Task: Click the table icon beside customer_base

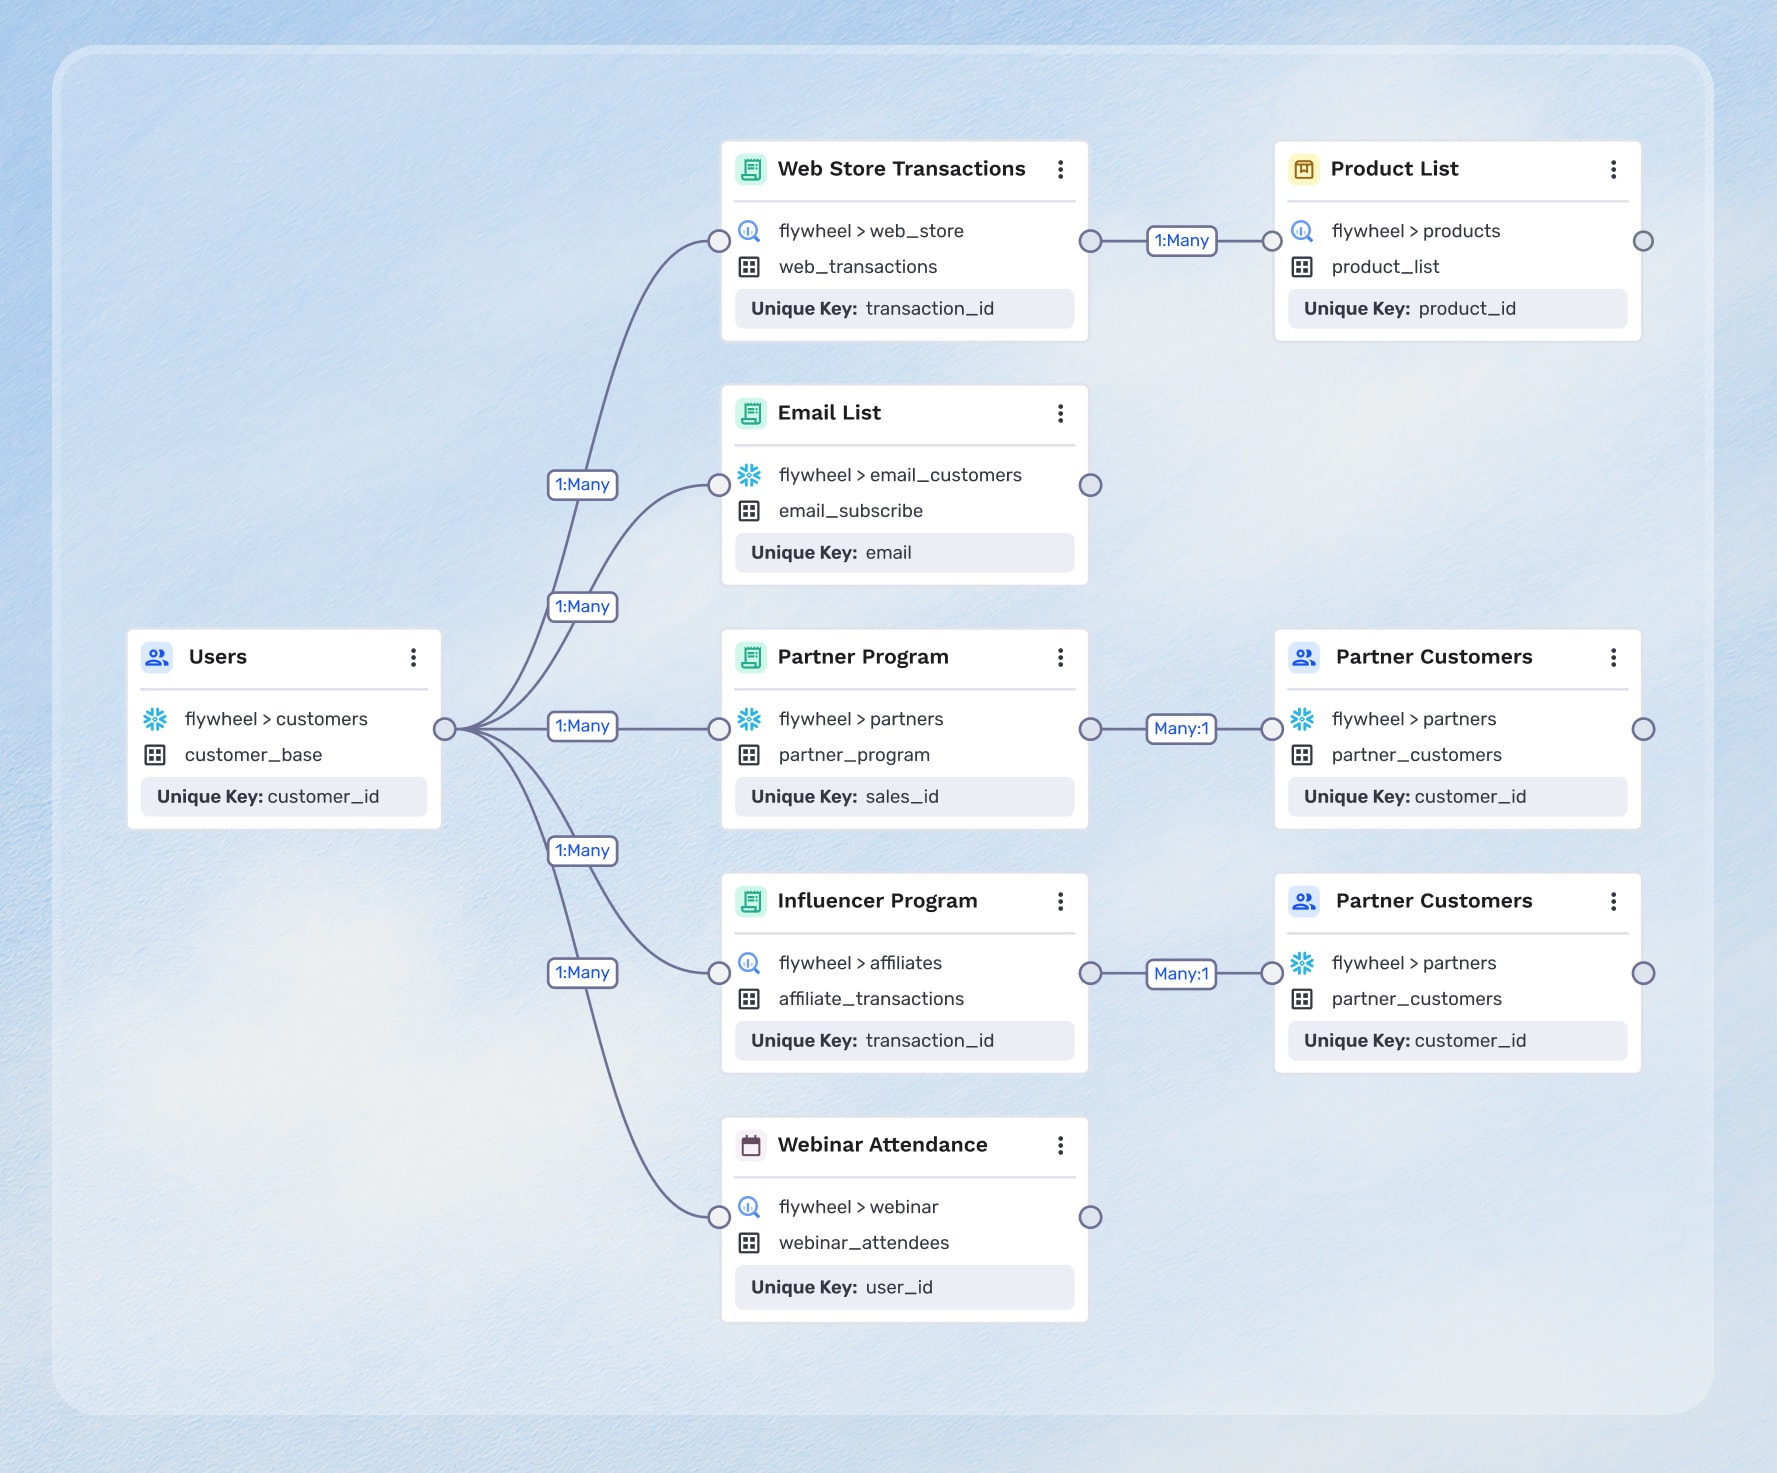Action: coord(155,755)
